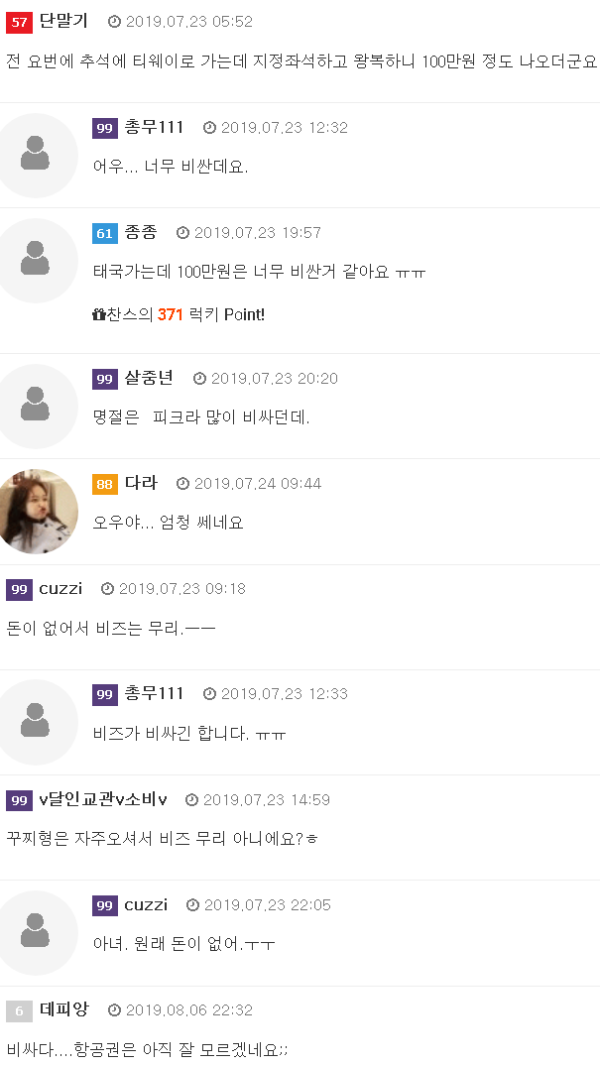600x1065 pixels.
Task: Click the cuzzi username posted at 09:18
Action: [61, 589]
